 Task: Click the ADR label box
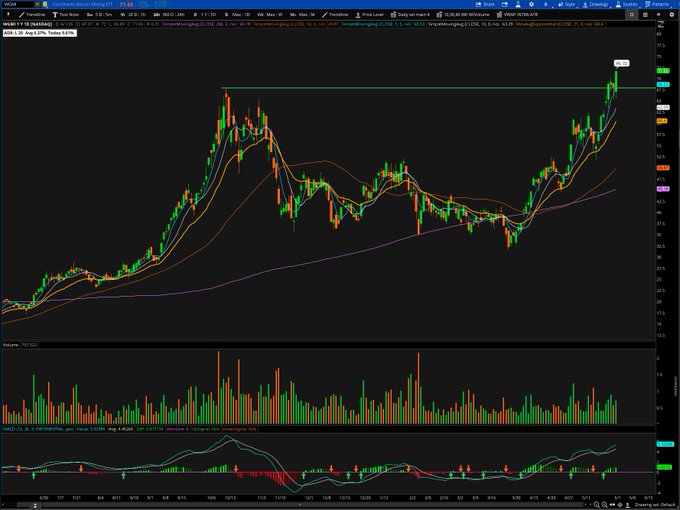tap(39, 33)
